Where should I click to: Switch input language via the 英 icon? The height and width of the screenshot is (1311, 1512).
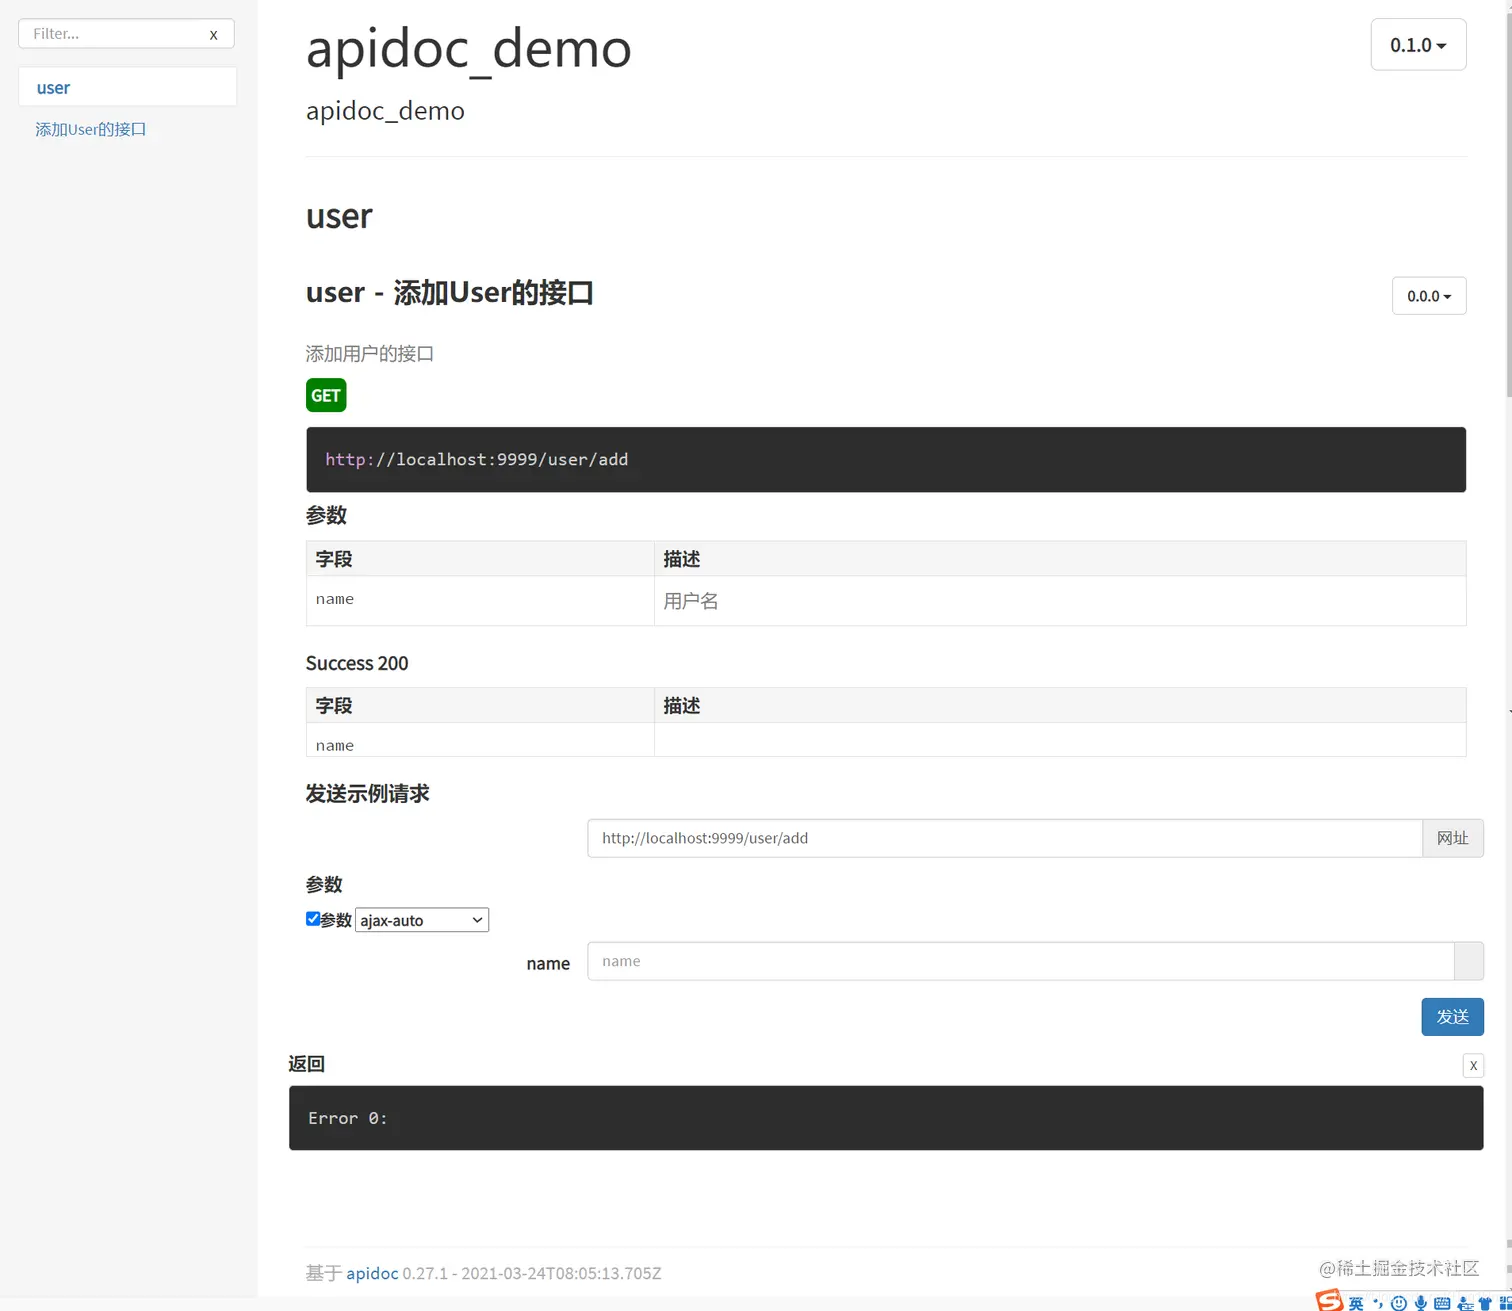pos(1356,1303)
